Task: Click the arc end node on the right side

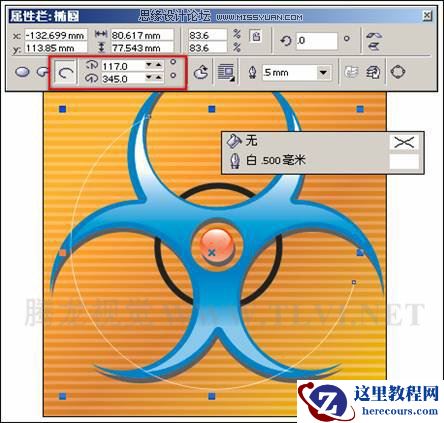Action: [x=354, y=282]
